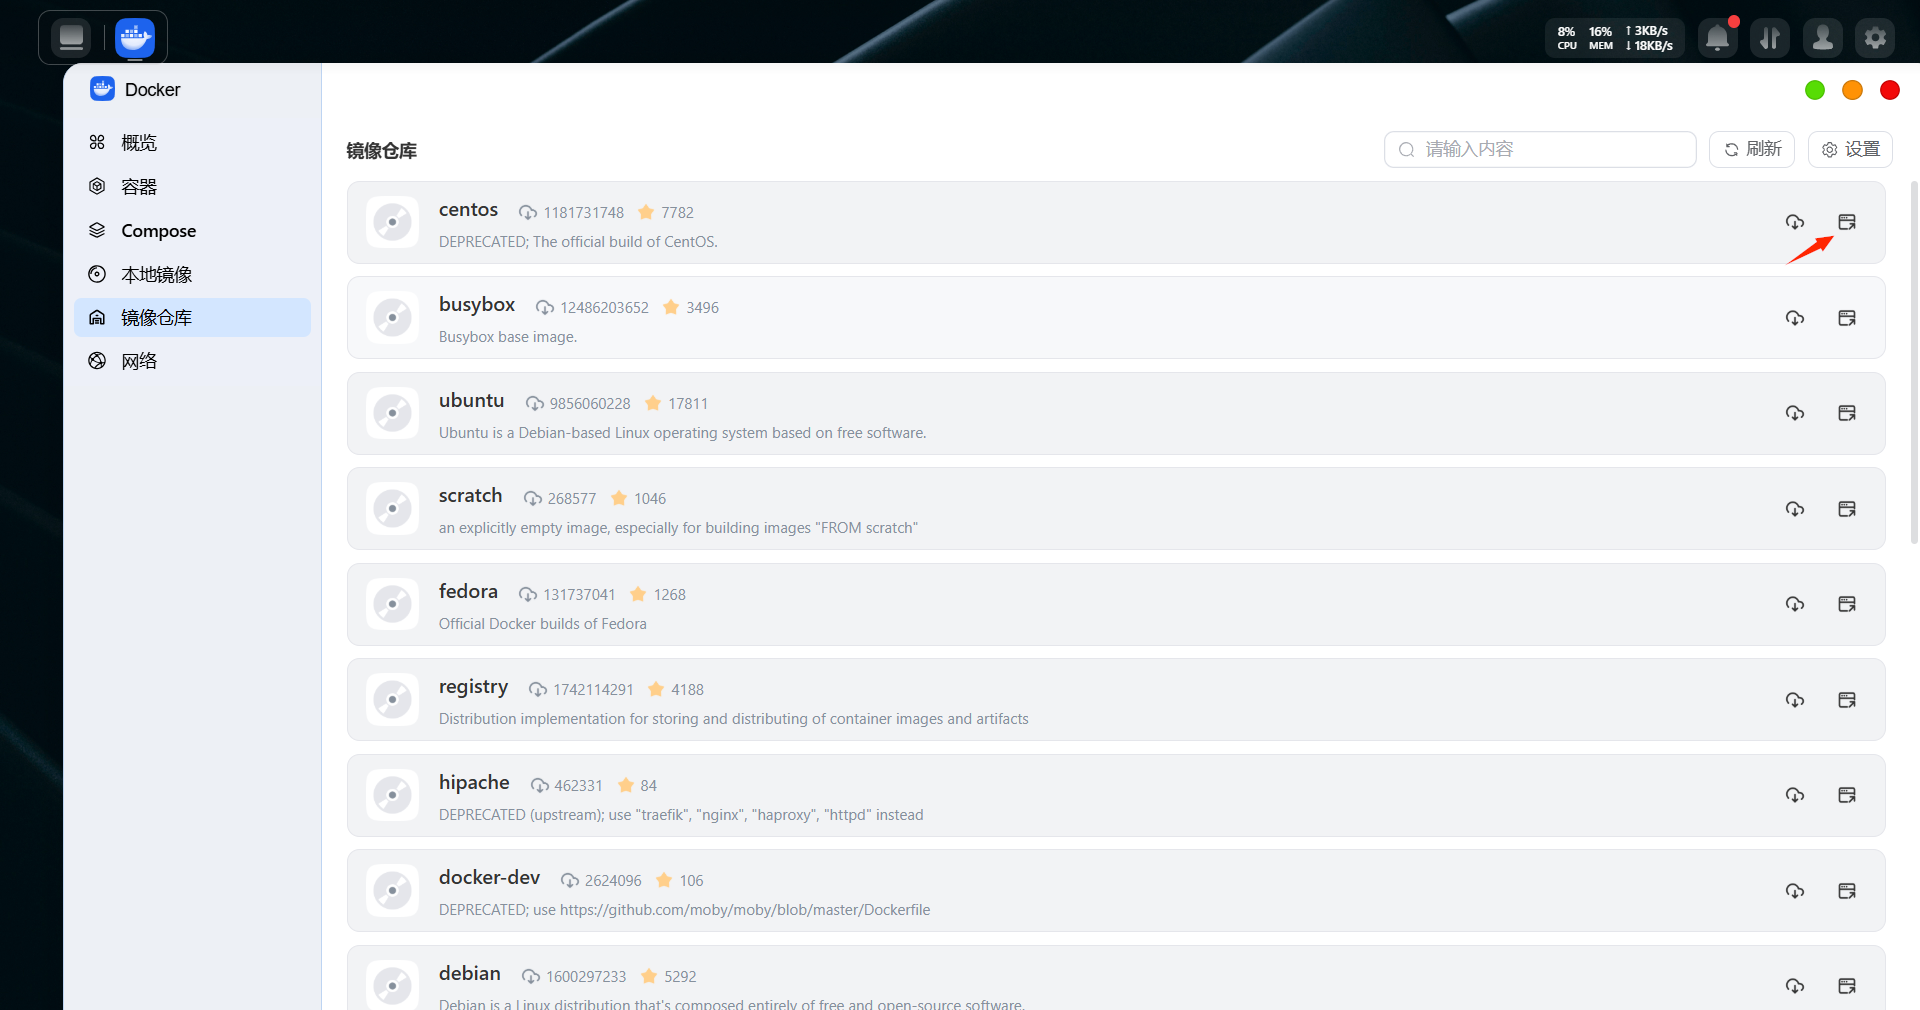Click the Docker title in the sidebar
Viewport: 1920px width, 1010px height.
[x=152, y=90]
